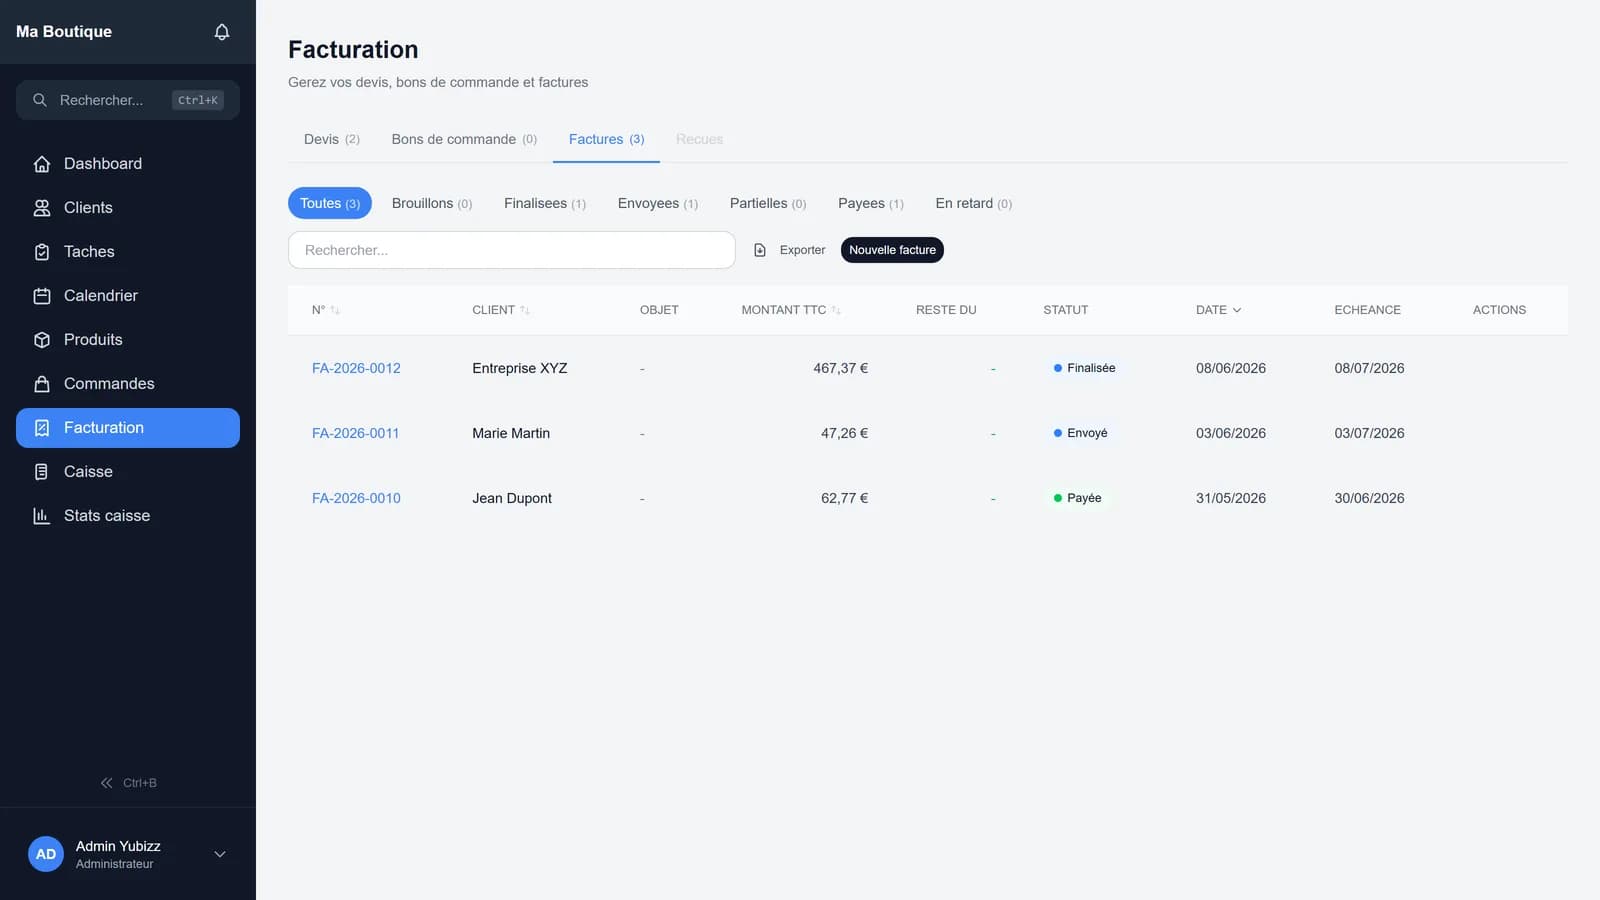This screenshot has height=900, width=1600.
Task: Click the Finalisée status badge
Action: click(x=1084, y=368)
